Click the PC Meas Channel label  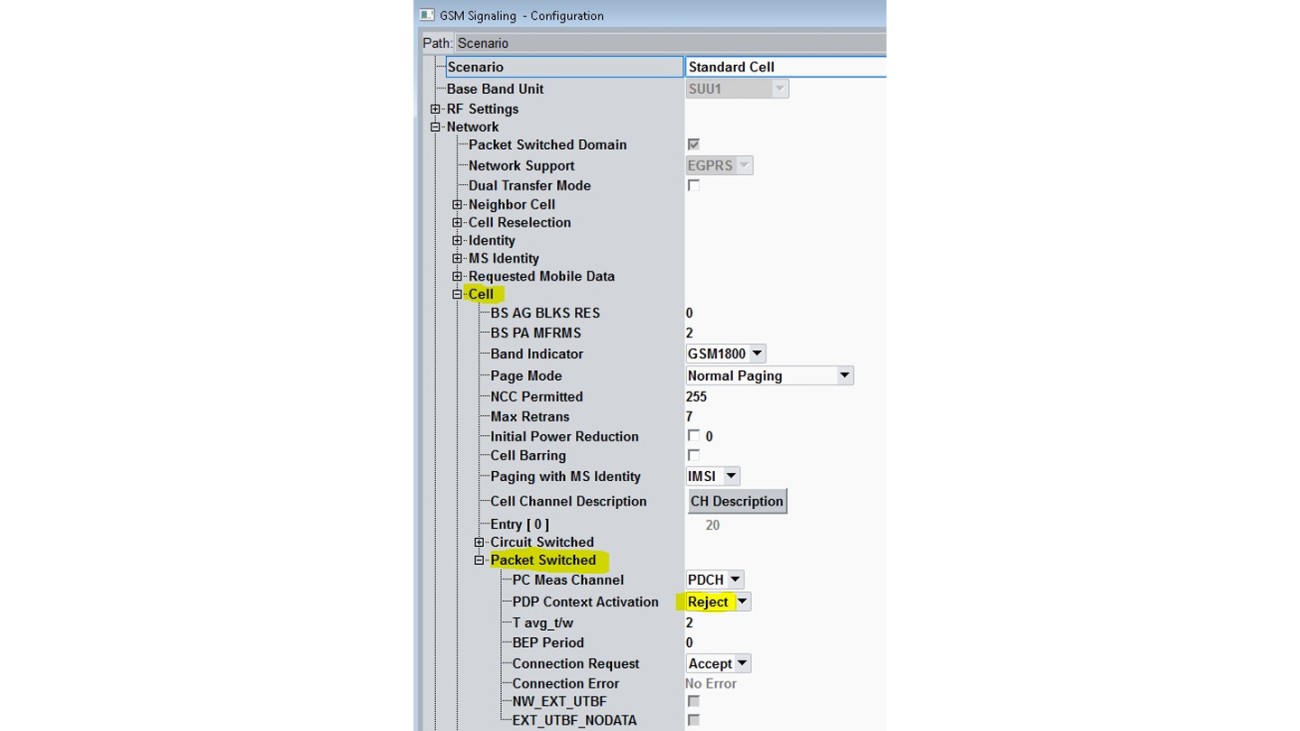click(568, 579)
